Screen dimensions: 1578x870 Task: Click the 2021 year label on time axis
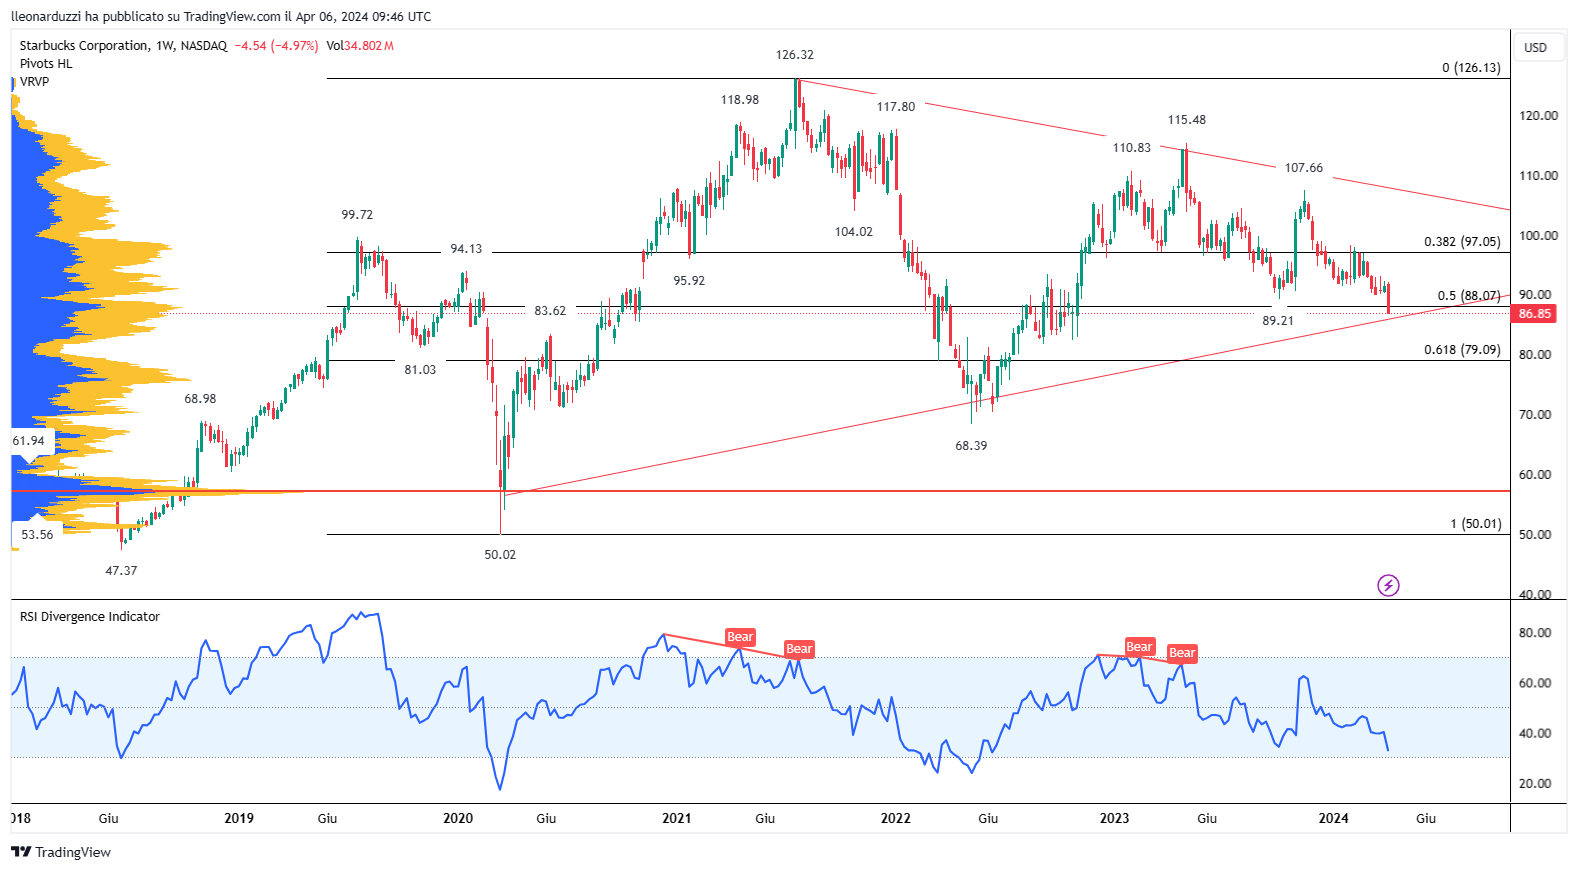(677, 819)
